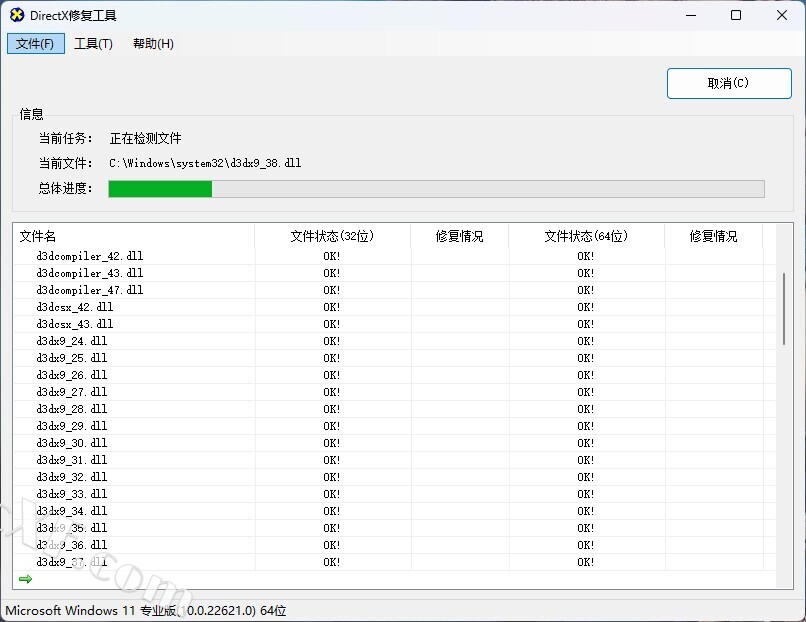Image resolution: width=806 pixels, height=622 pixels.
Task: Click 64-bit OK! status for d3dx9_34.dll
Action: (585, 510)
